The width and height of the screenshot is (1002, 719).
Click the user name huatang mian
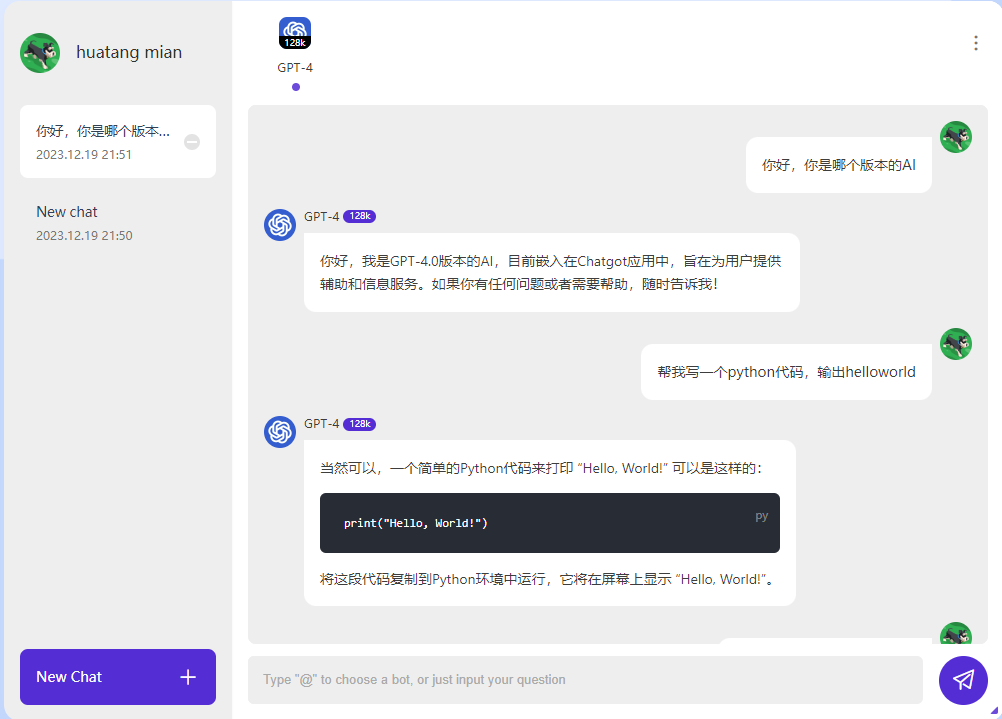tap(129, 52)
